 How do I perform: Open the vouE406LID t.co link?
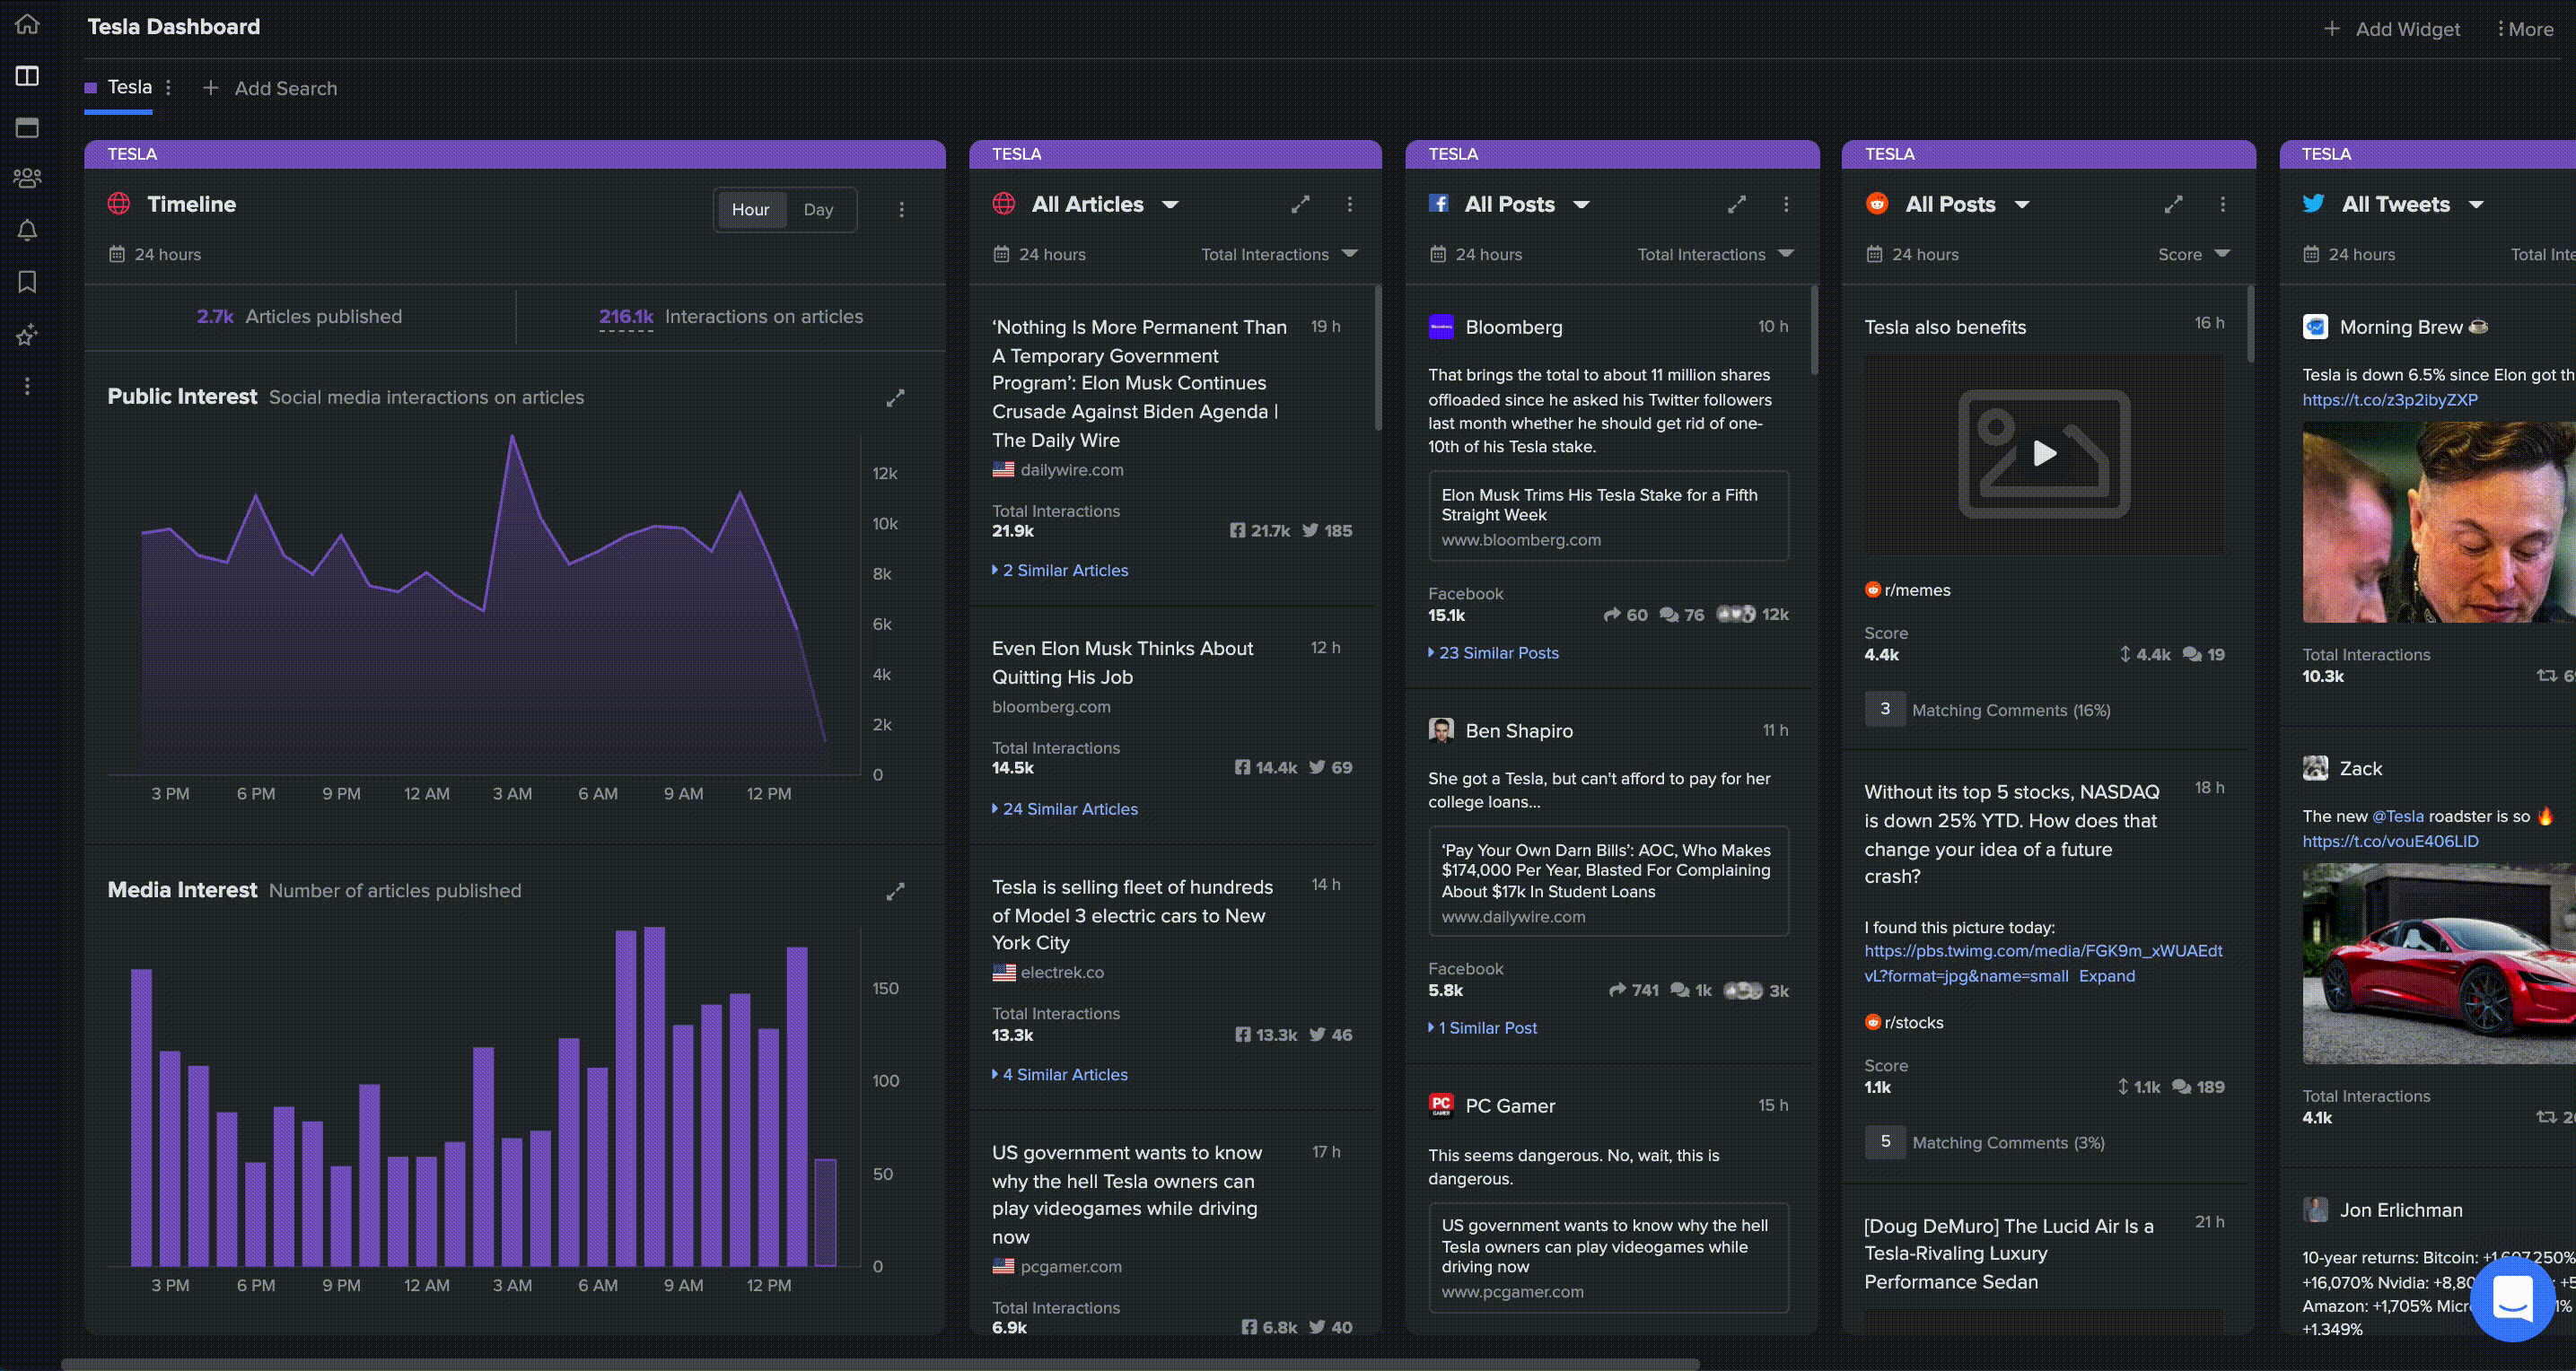tap(2390, 842)
